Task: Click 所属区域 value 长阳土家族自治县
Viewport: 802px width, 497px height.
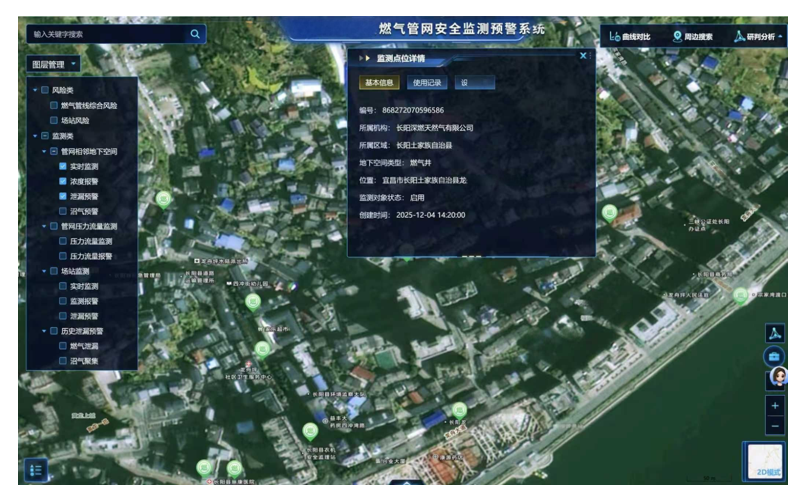Action: click(424, 145)
